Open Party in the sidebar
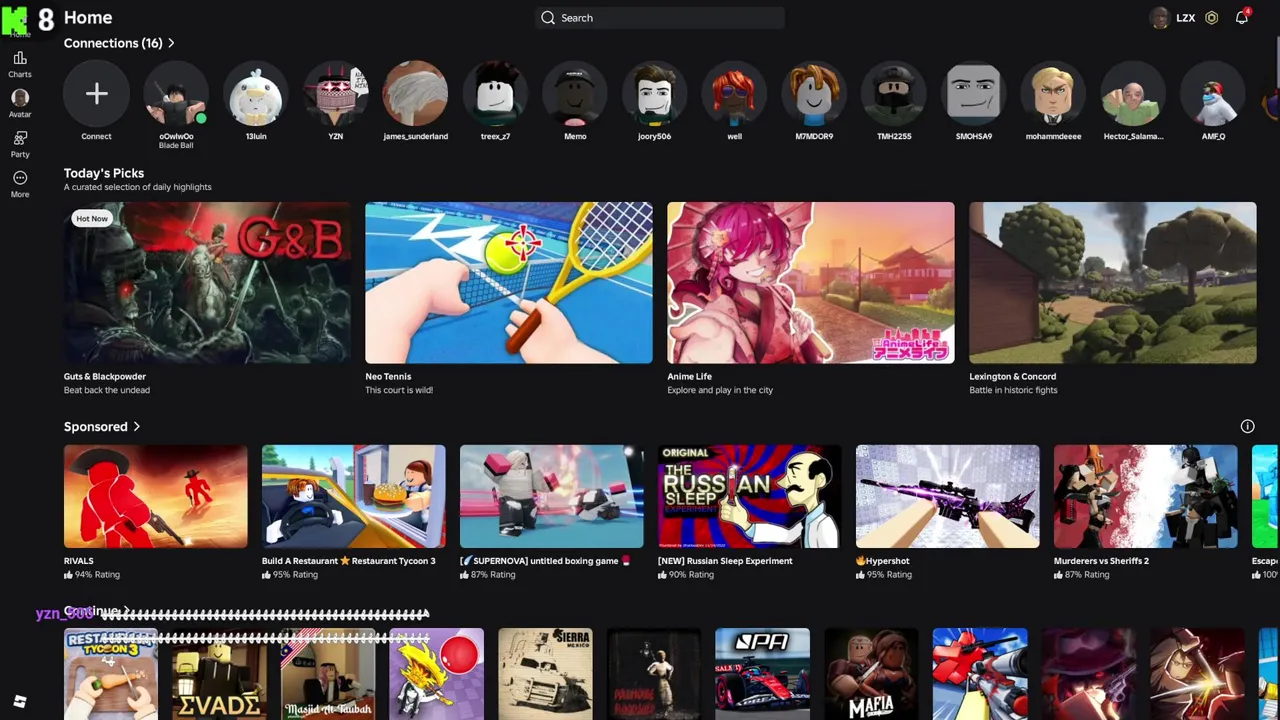This screenshot has height=720, width=1280. [20, 144]
